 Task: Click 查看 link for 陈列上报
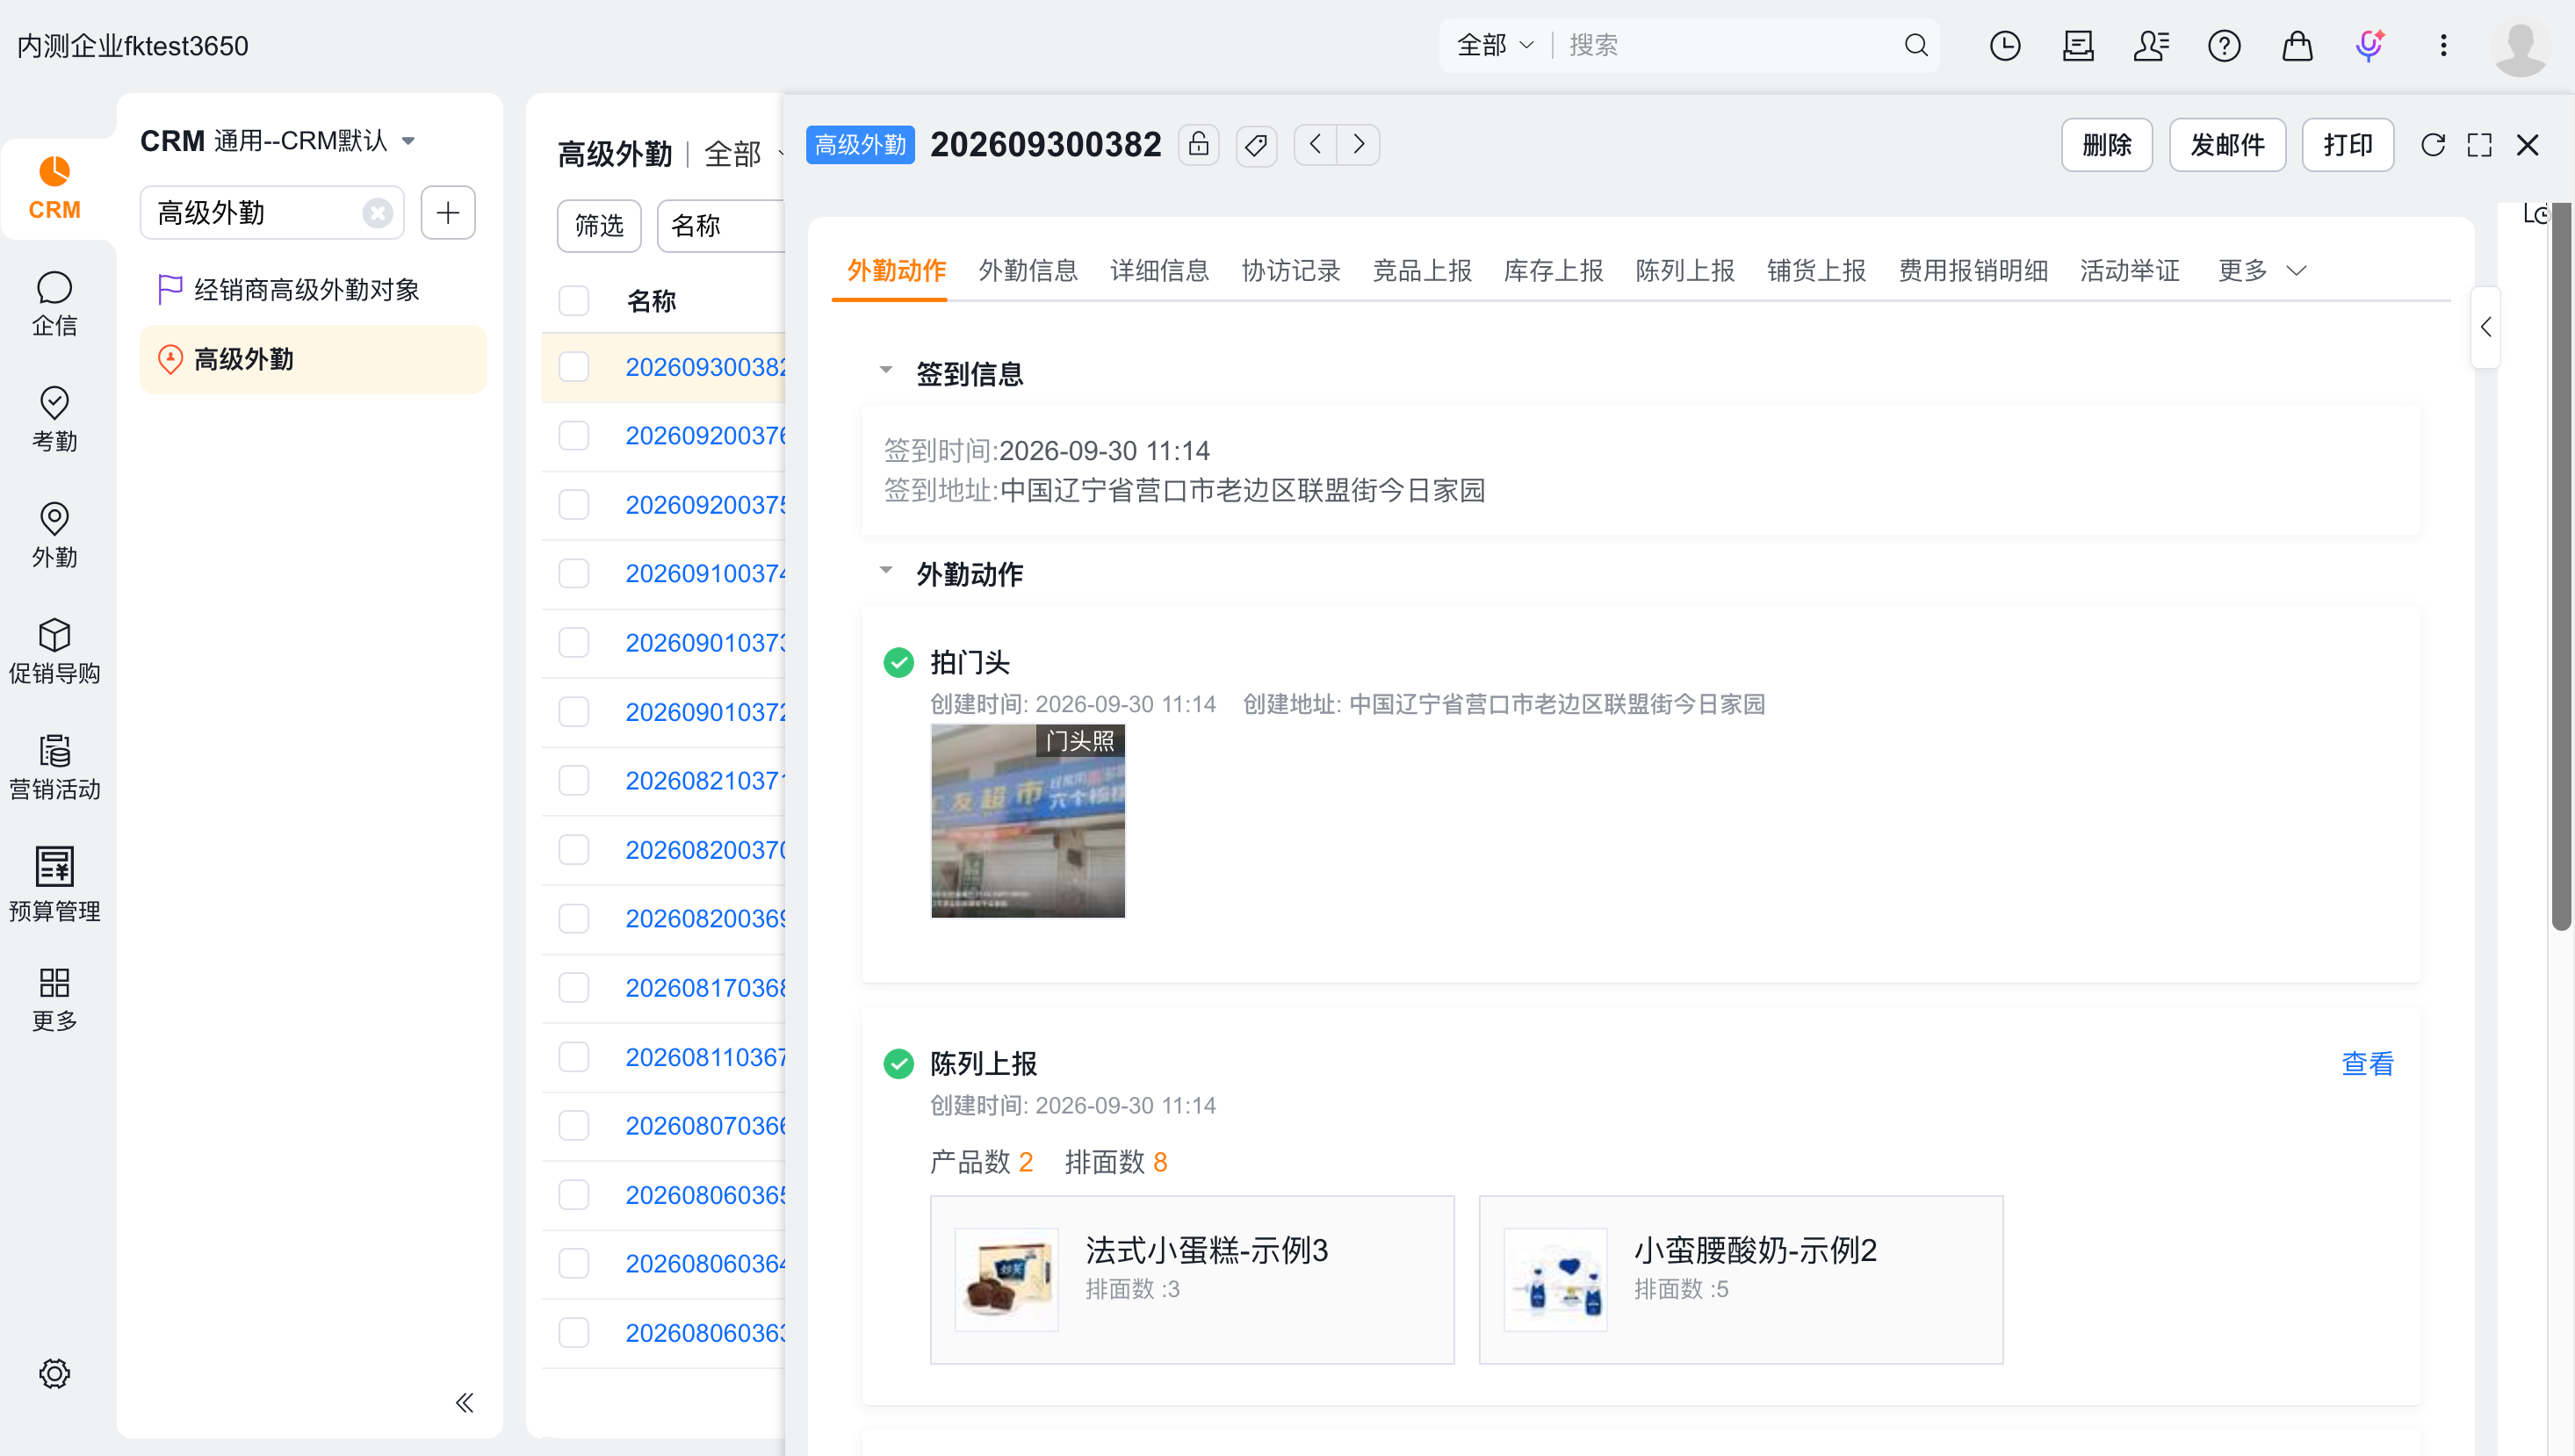click(2368, 1064)
